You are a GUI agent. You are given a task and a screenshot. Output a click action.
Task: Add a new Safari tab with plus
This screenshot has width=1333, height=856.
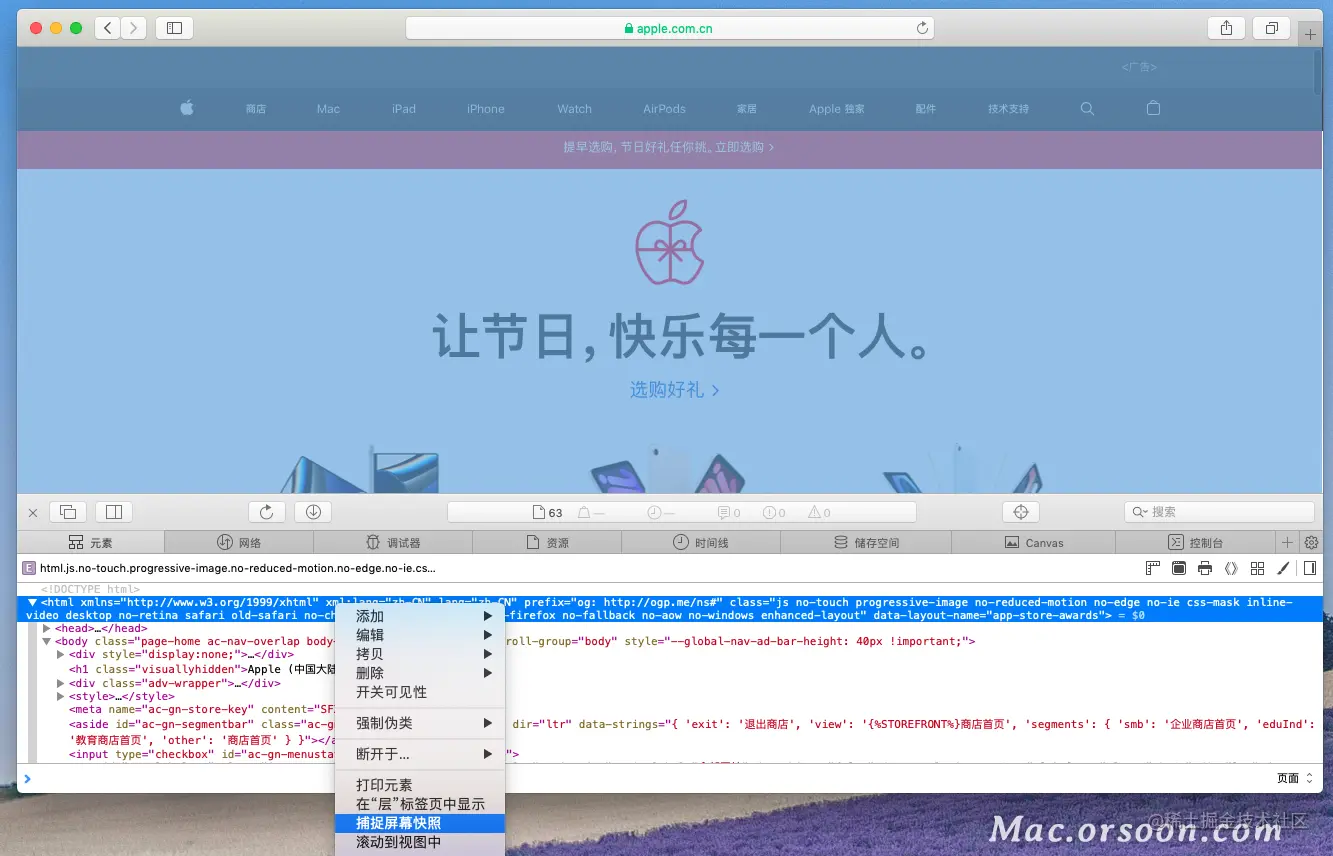pos(1310,34)
